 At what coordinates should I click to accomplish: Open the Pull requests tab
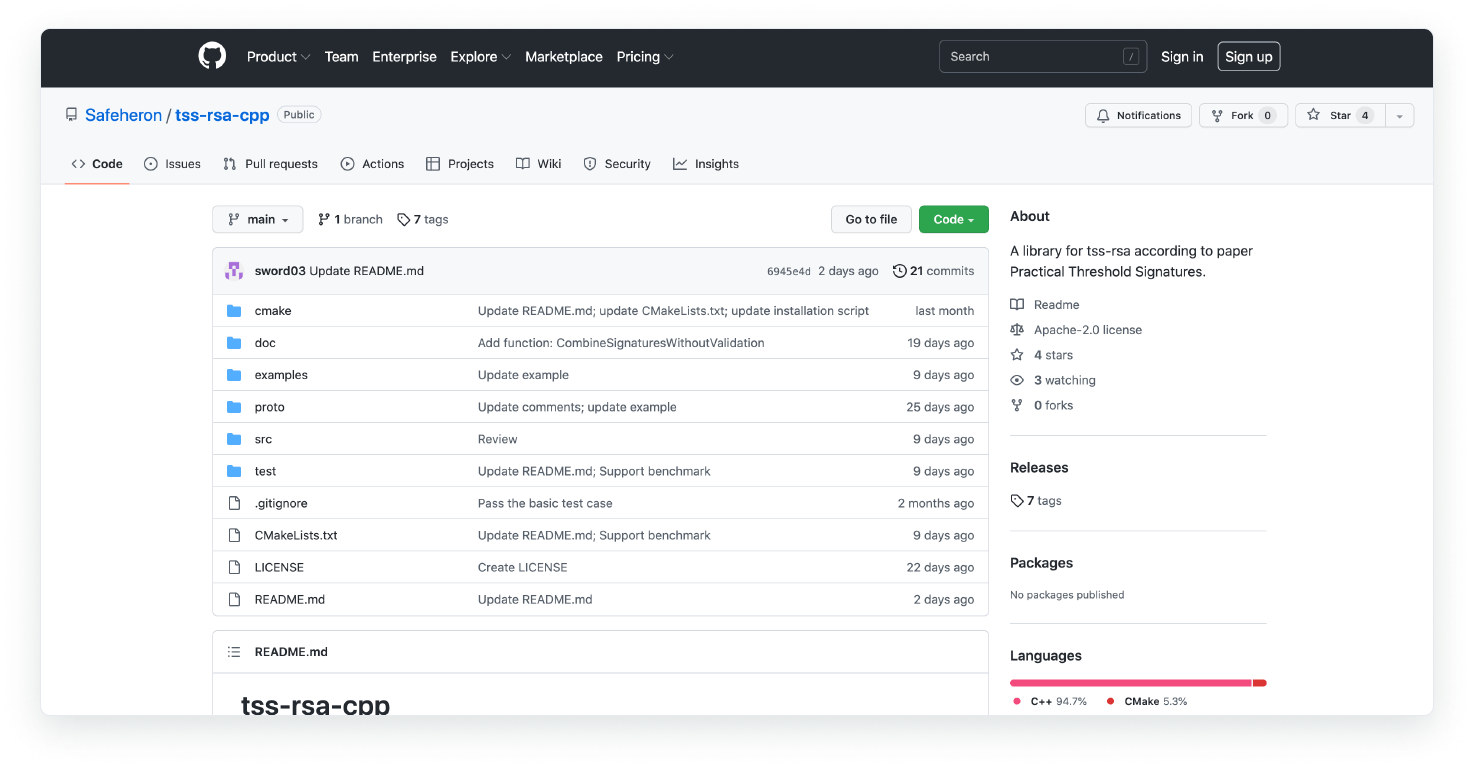coord(270,164)
